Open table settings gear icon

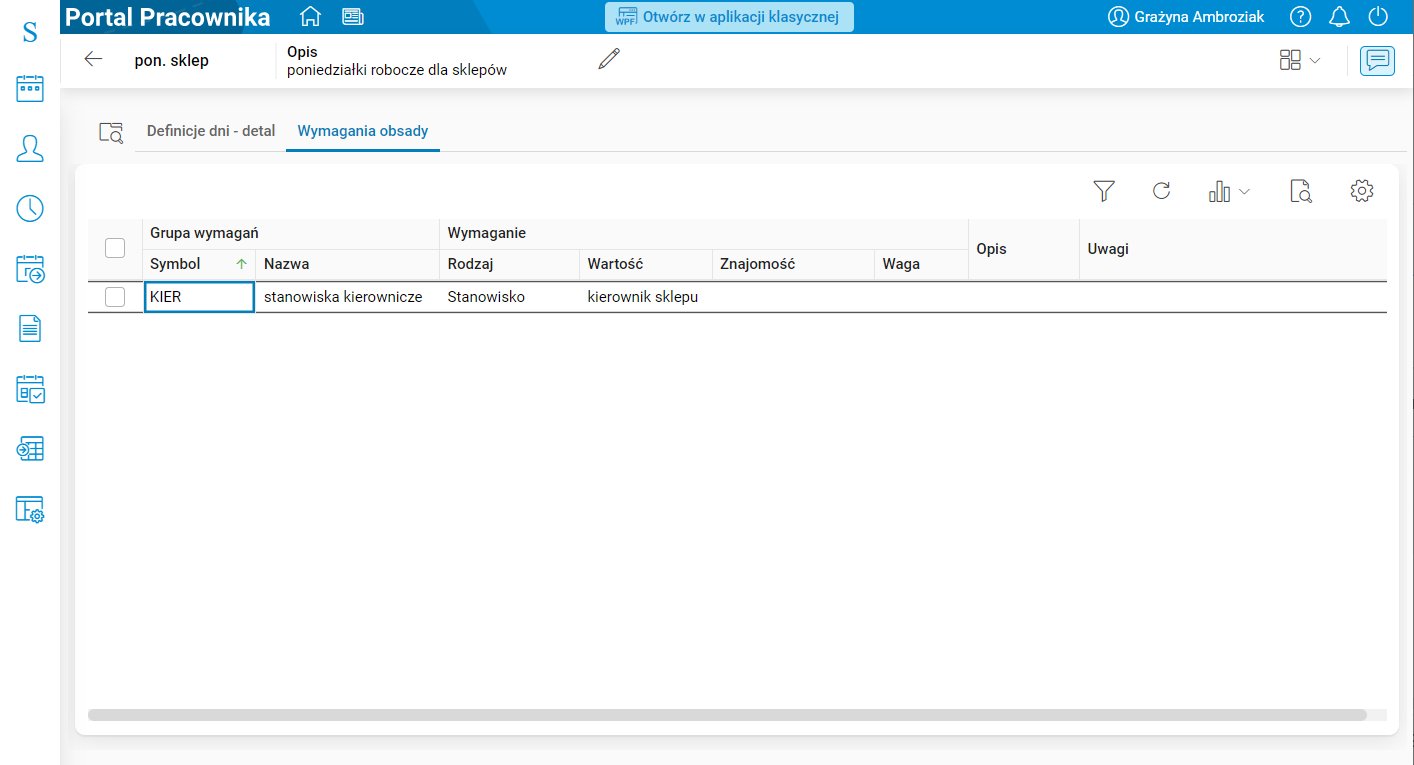click(1362, 191)
